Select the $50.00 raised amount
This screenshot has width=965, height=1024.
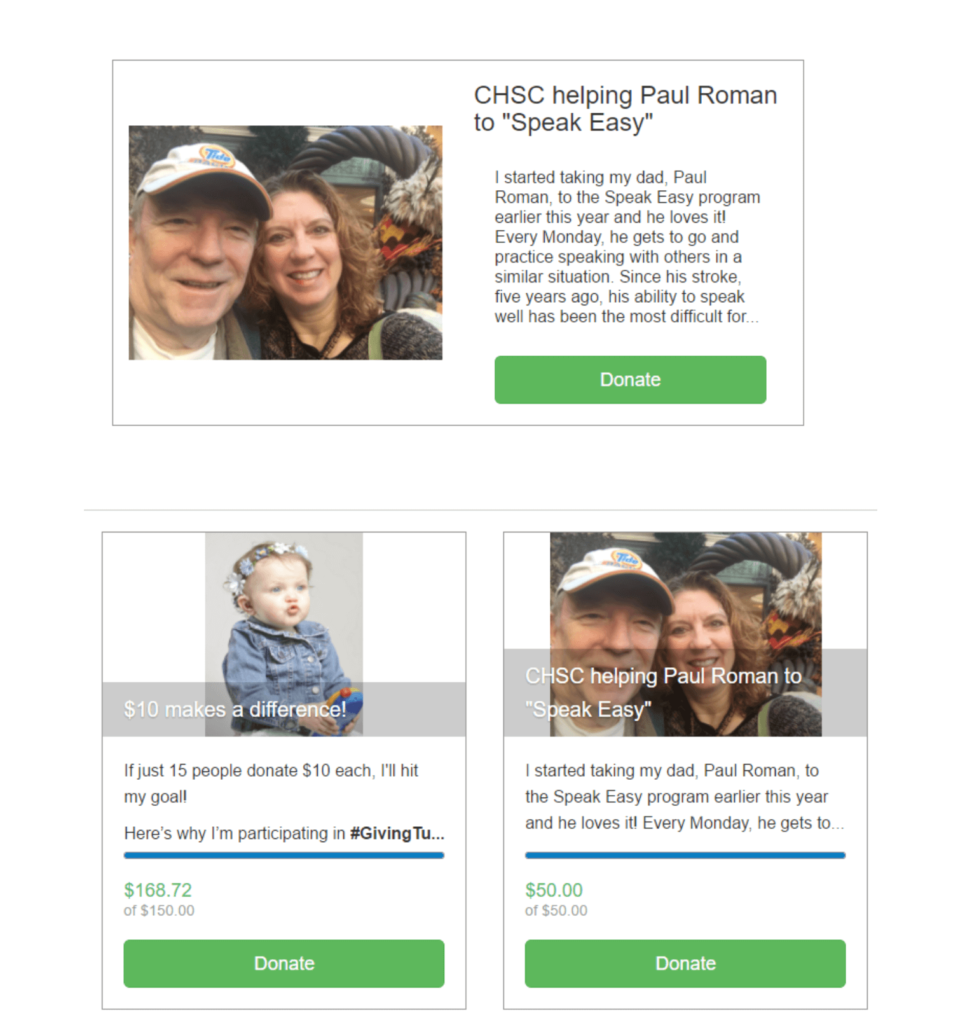[554, 889]
